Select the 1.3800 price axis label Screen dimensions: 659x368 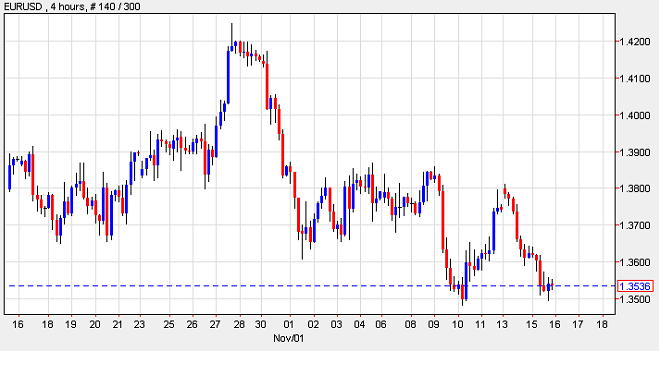point(635,189)
